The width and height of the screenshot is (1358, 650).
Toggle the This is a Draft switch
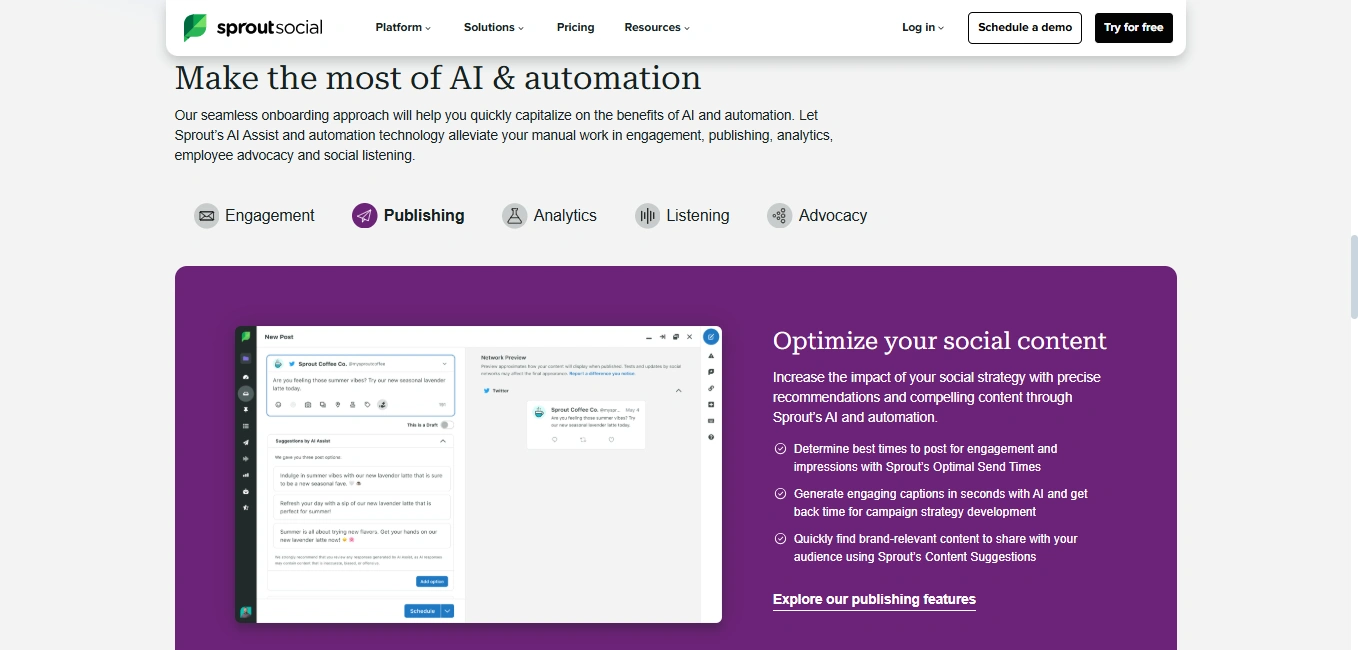(x=446, y=425)
